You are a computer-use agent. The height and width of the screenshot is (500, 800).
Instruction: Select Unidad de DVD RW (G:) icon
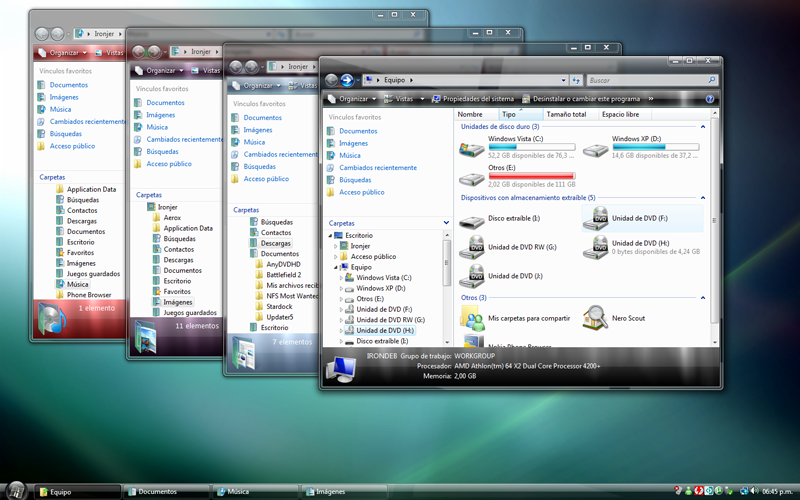coord(471,247)
